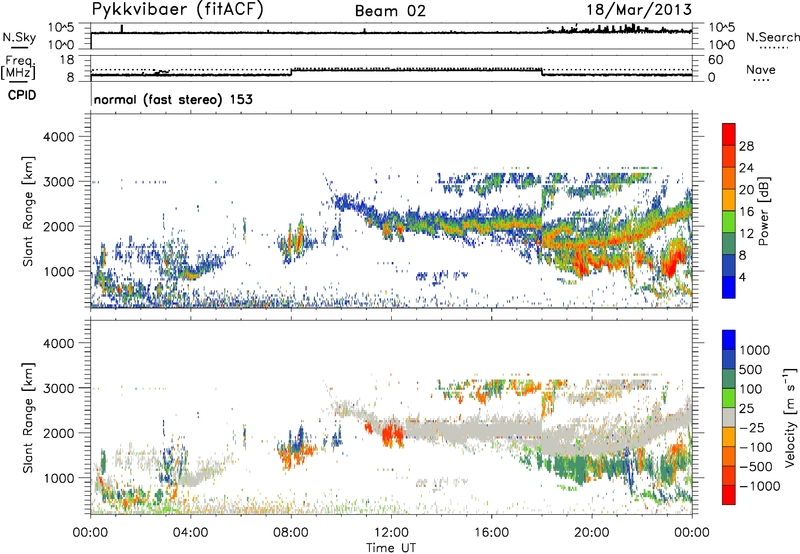Viewport: 800px width, 554px height.
Task: Click the 'N.Search' legend label
Action: (x=772, y=37)
